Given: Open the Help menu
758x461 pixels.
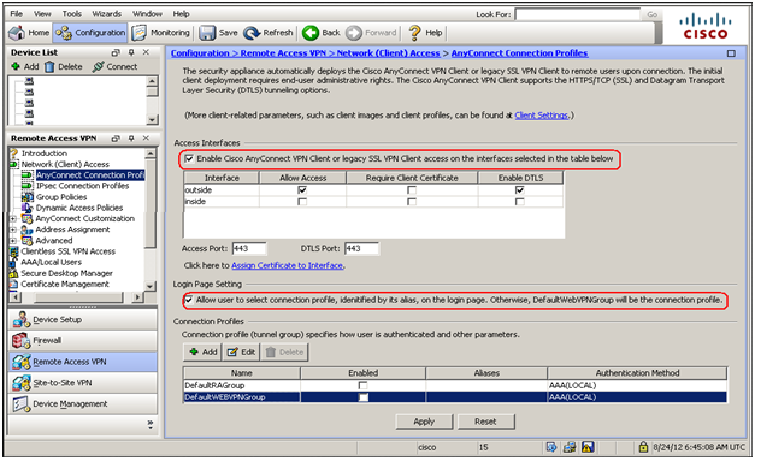Looking at the screenshot, I should pos(181,14).
